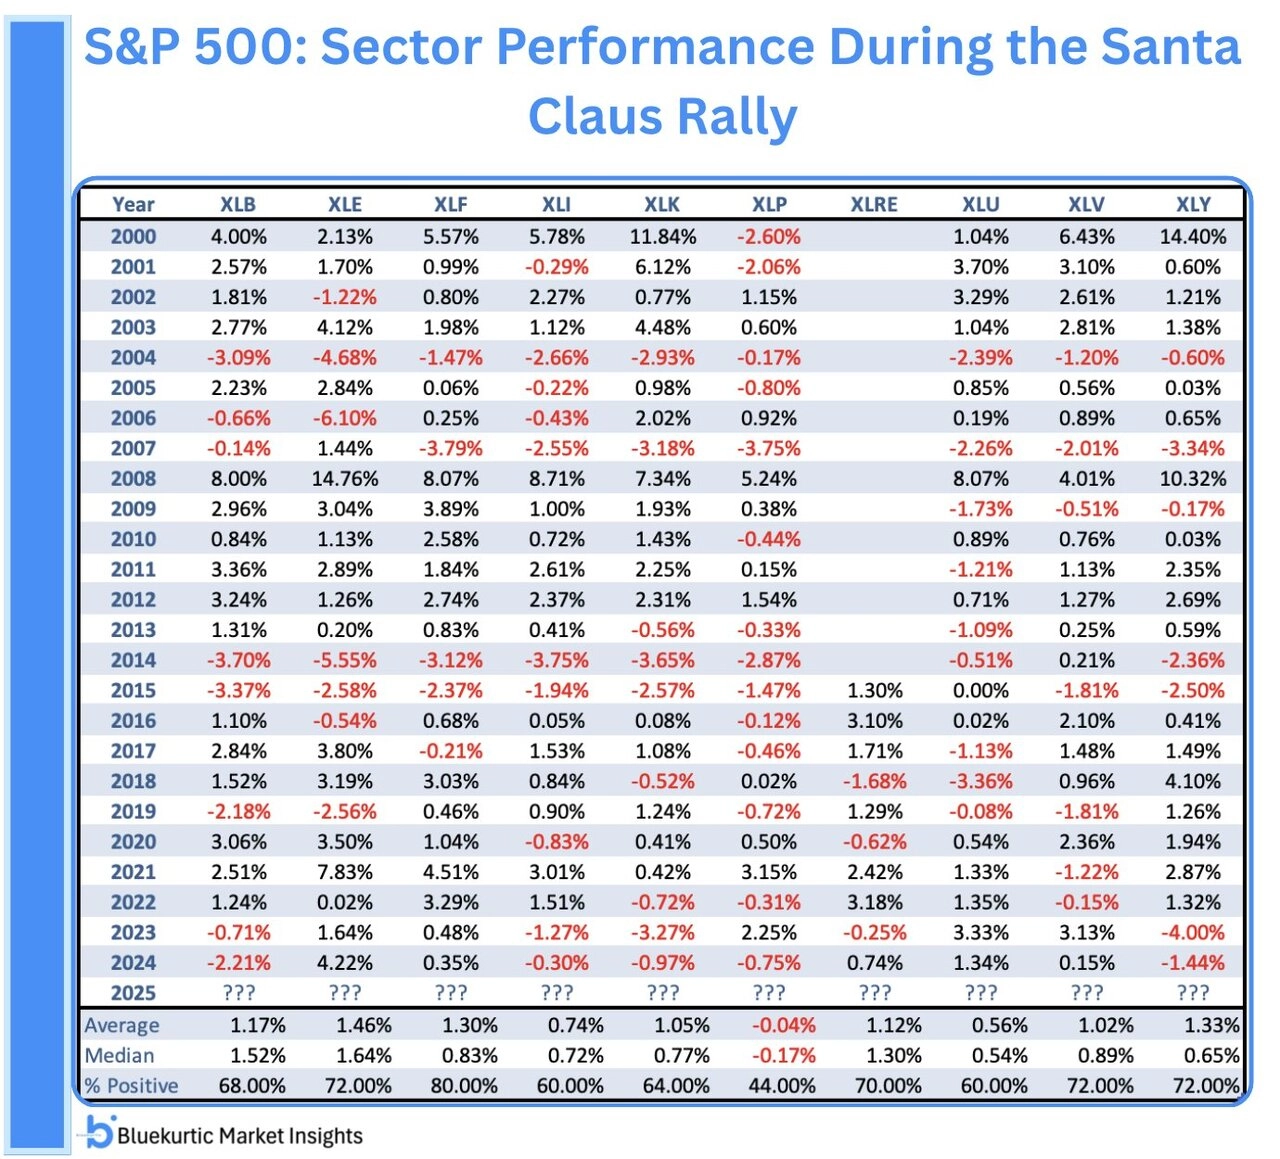This screenshot has height=1159, width=1280.
Task: Click the Average row label
Action: pyautogui.click(x=122, y=1025)
